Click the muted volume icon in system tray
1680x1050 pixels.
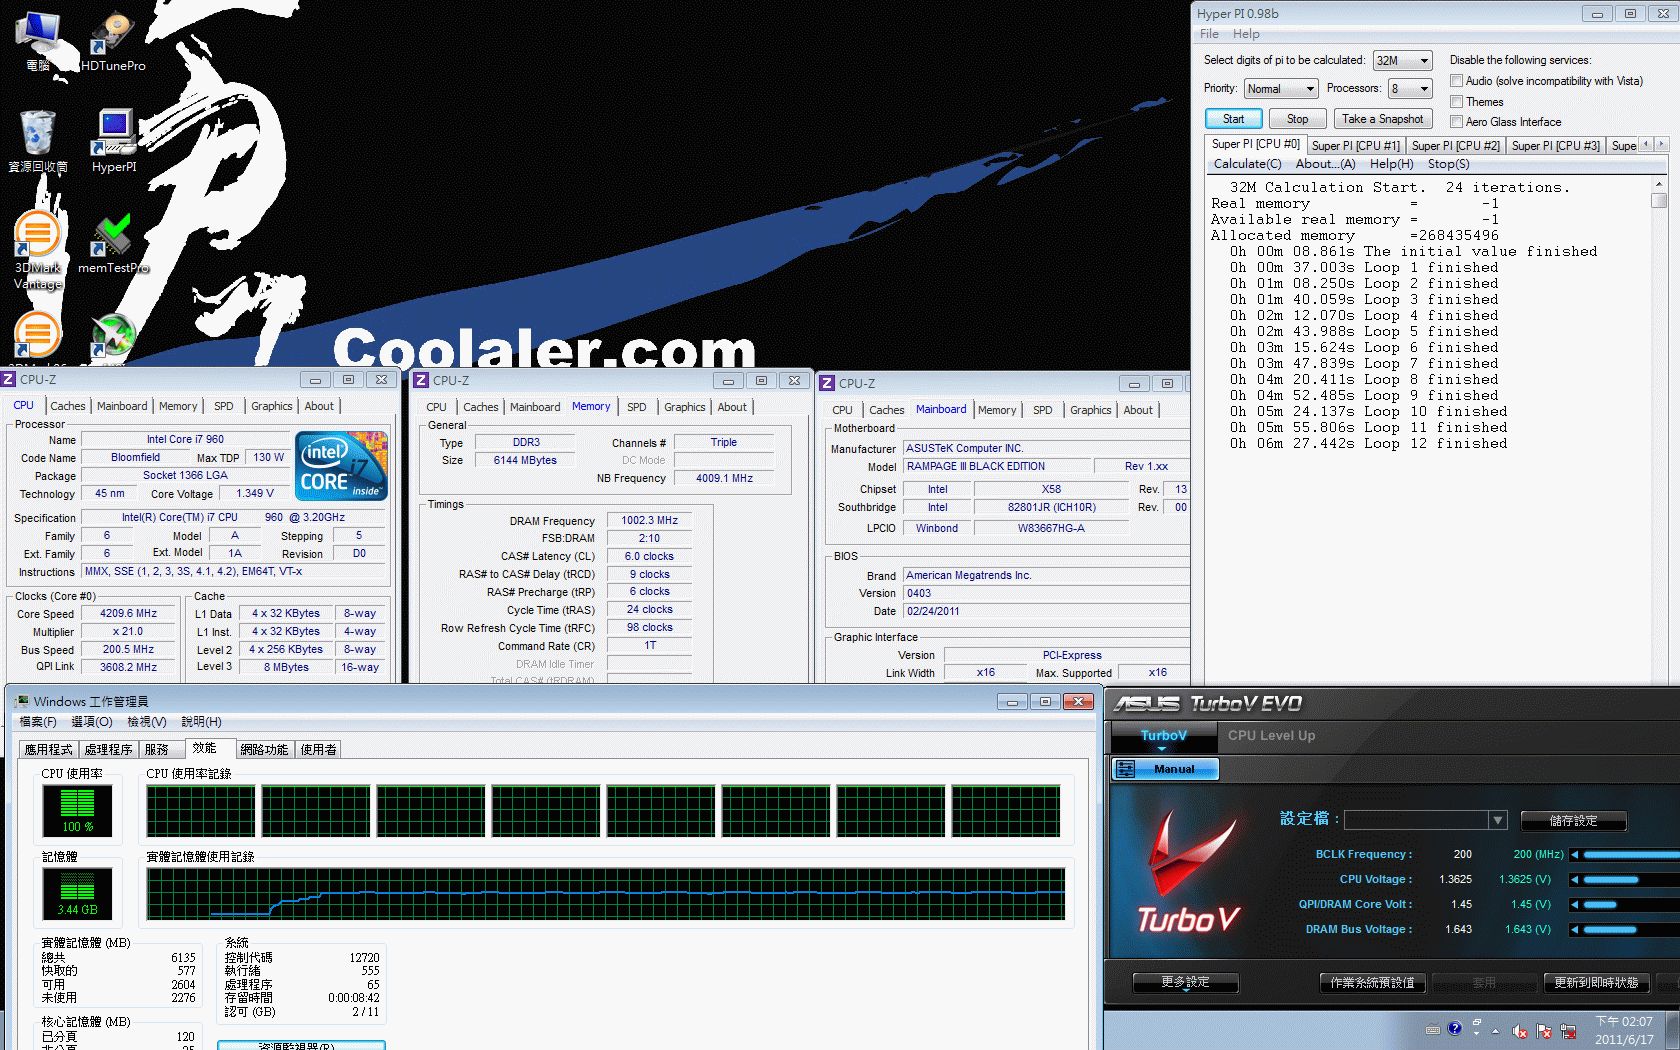click(1520, 1031)
